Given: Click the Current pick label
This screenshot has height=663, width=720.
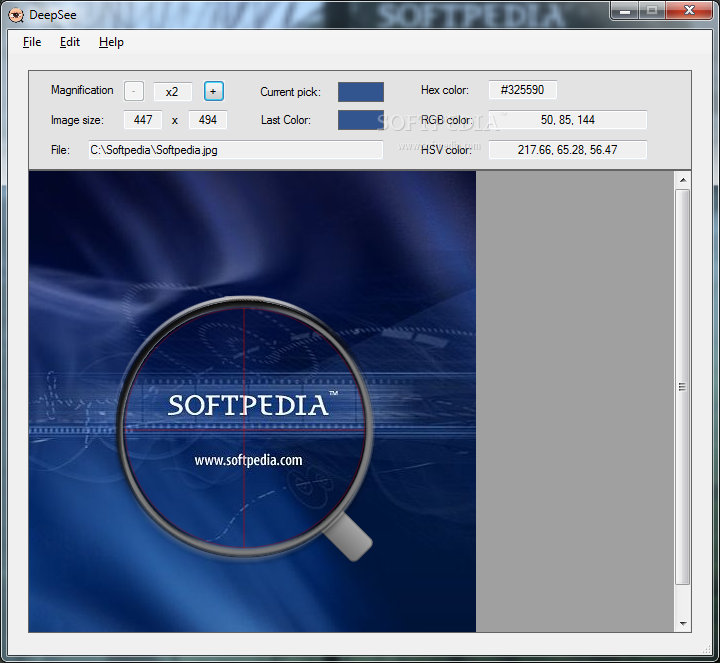Looking at the screenshot, I should pyautogui.click(x=290, y=92).
